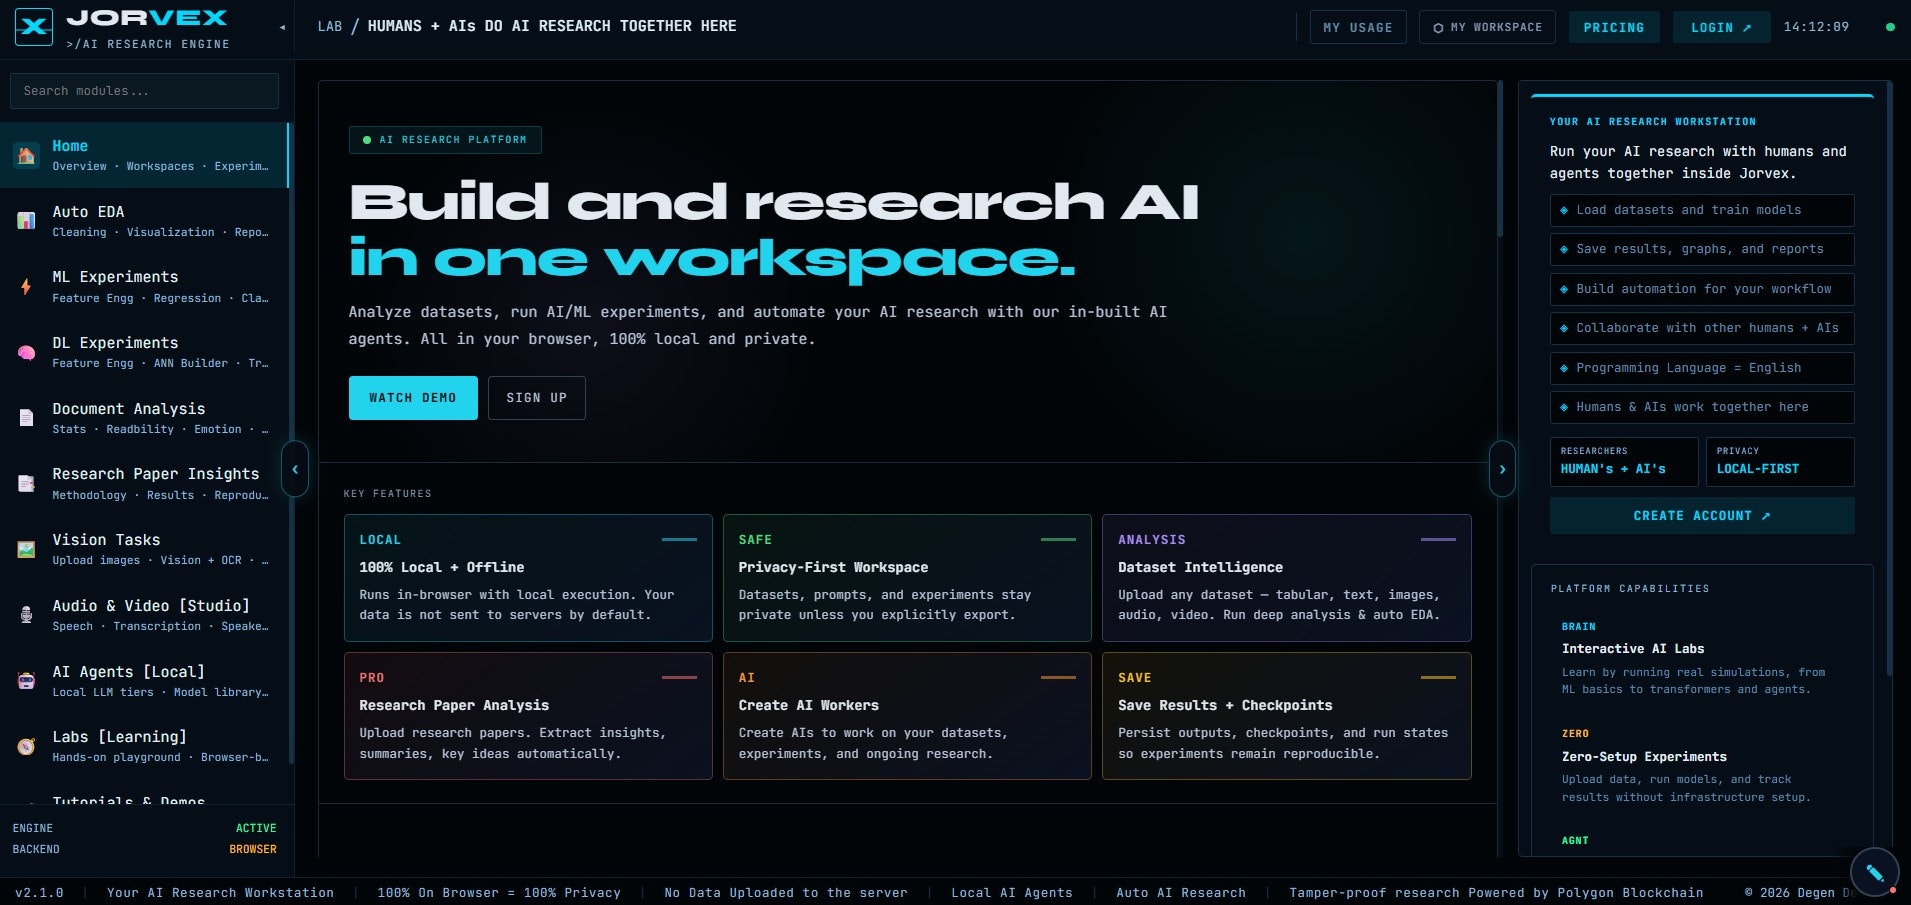
Task: Open DL Experiments via the brain icon
Action: click(26, 352)
